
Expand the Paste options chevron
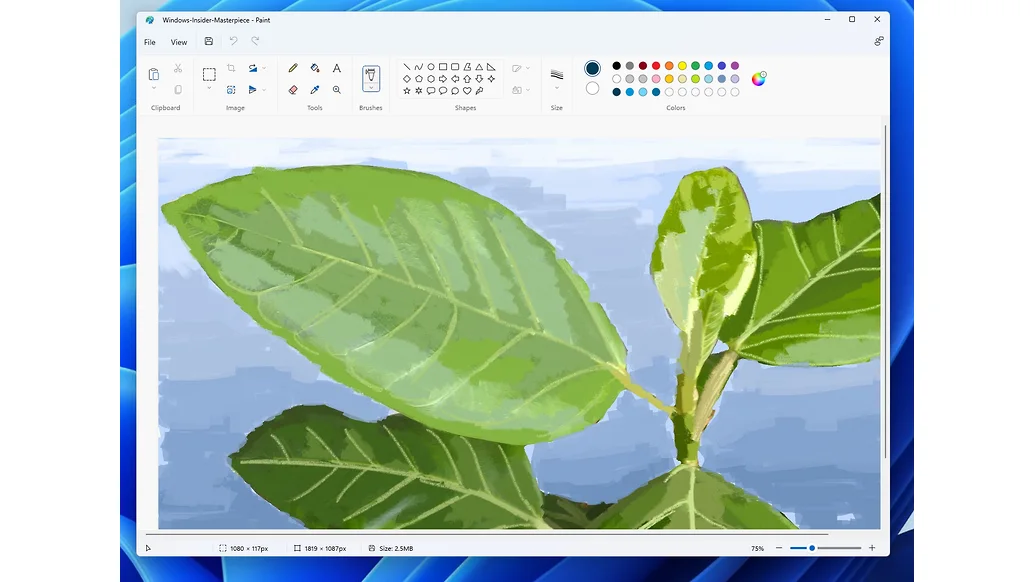(x=154, y=88)
